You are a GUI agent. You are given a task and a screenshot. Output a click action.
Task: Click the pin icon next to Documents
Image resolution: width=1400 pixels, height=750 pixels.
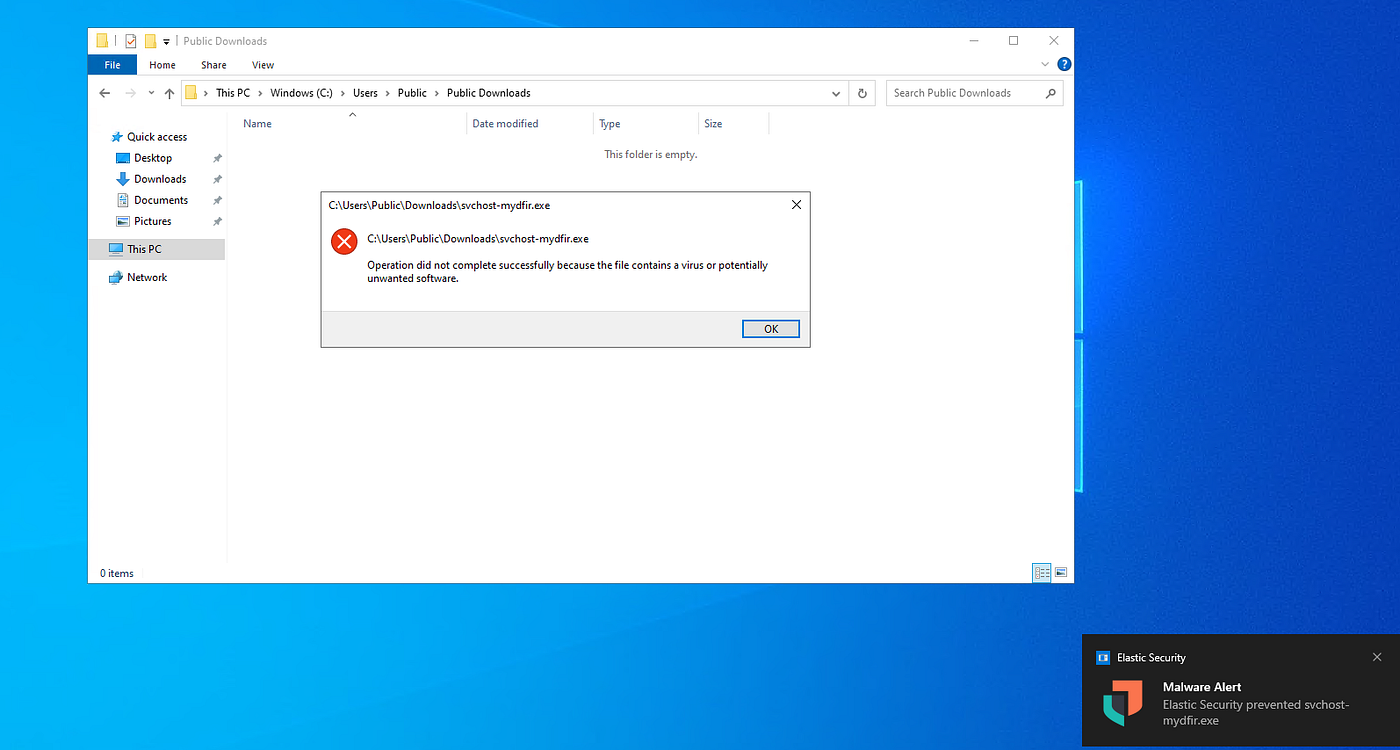click(x=217, y=200)
